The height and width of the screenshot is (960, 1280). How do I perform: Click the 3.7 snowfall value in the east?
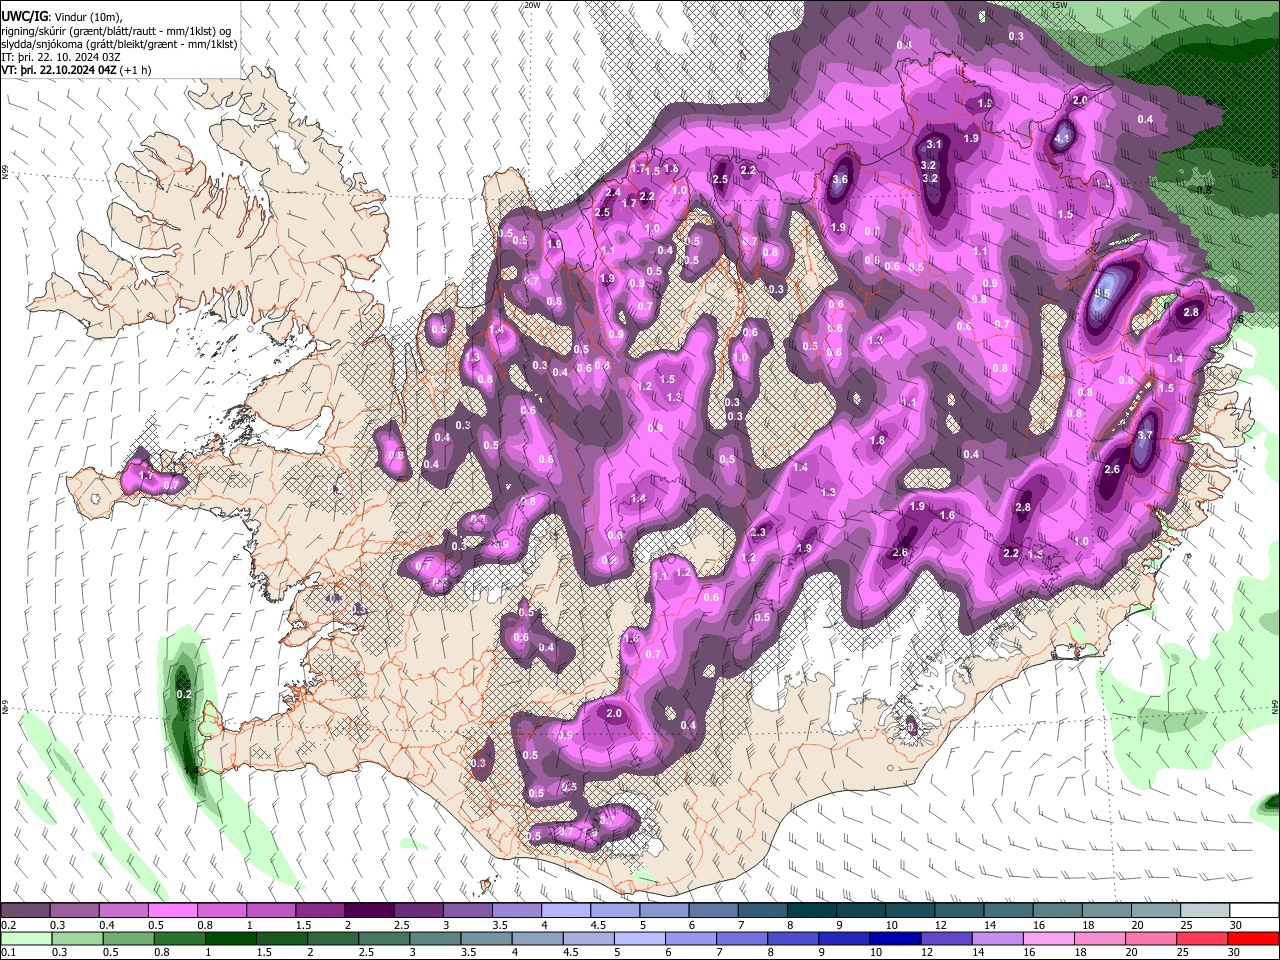(1146, 436)
